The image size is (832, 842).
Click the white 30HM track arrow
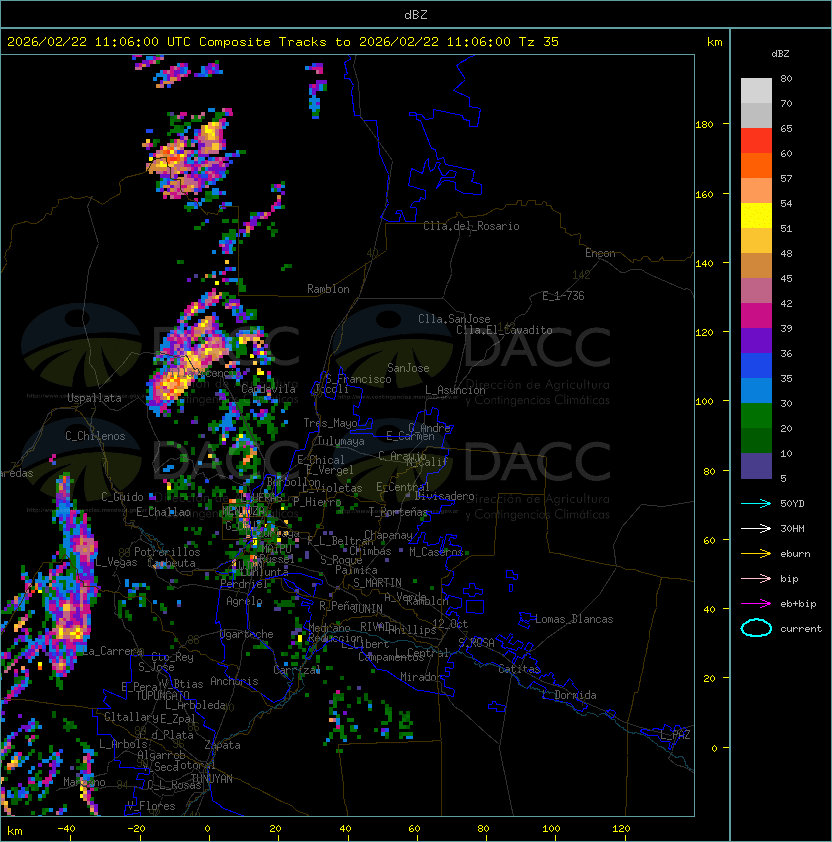tap(756, 528)
